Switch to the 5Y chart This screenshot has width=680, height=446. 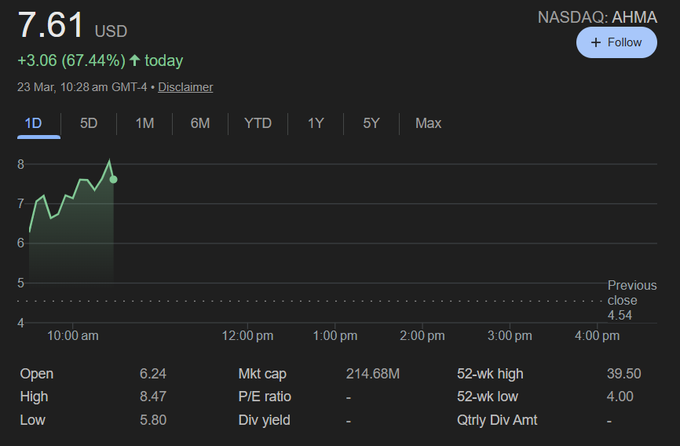[x=371, y=123]
